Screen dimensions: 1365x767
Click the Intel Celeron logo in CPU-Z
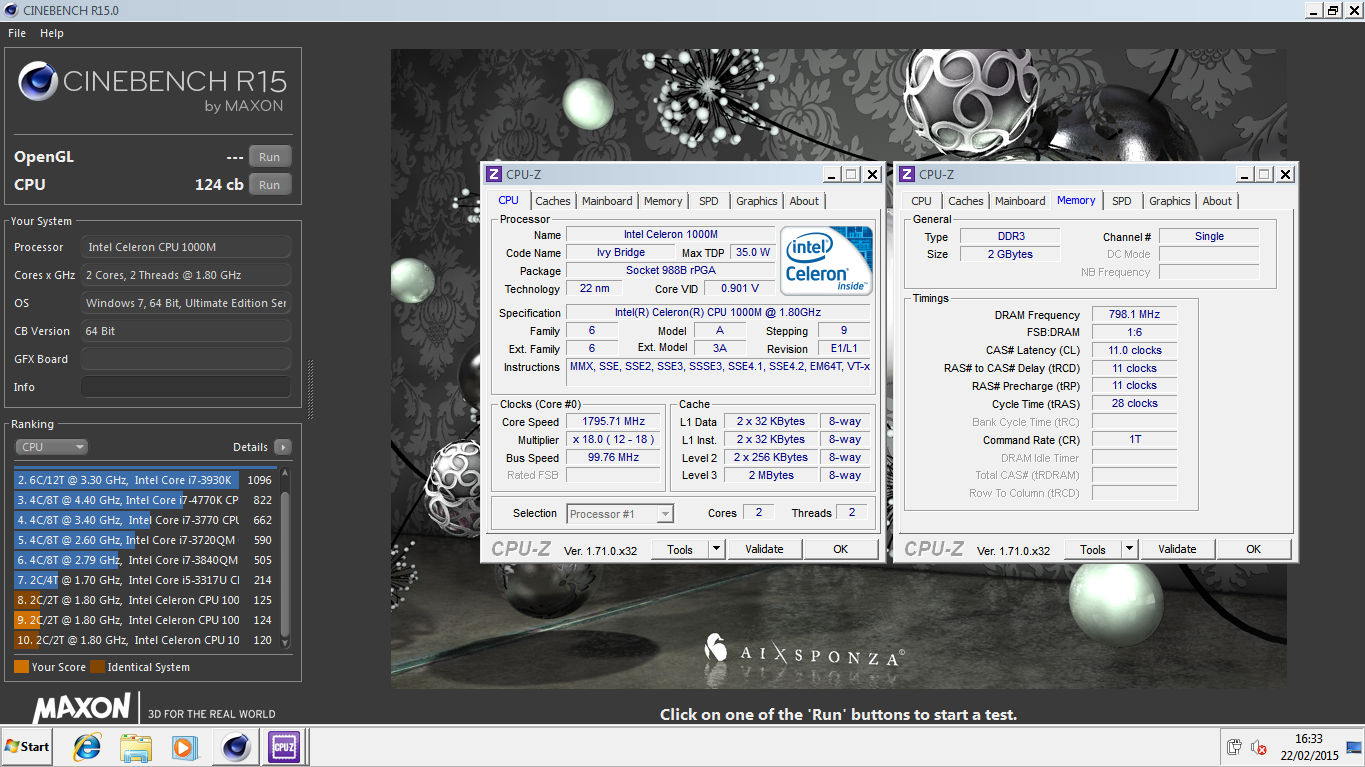pyautogui.click(x=827, y=261)
